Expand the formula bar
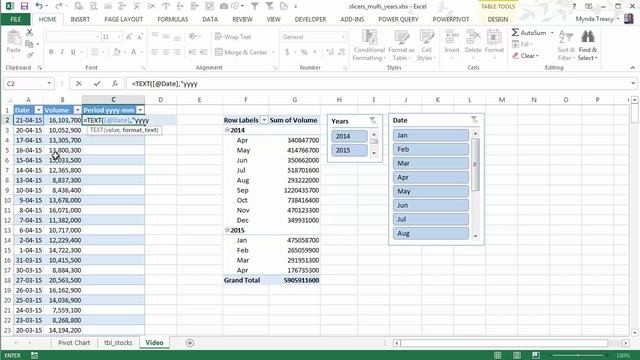This screenshot has height=360, width=640. [x=633, y=83]
